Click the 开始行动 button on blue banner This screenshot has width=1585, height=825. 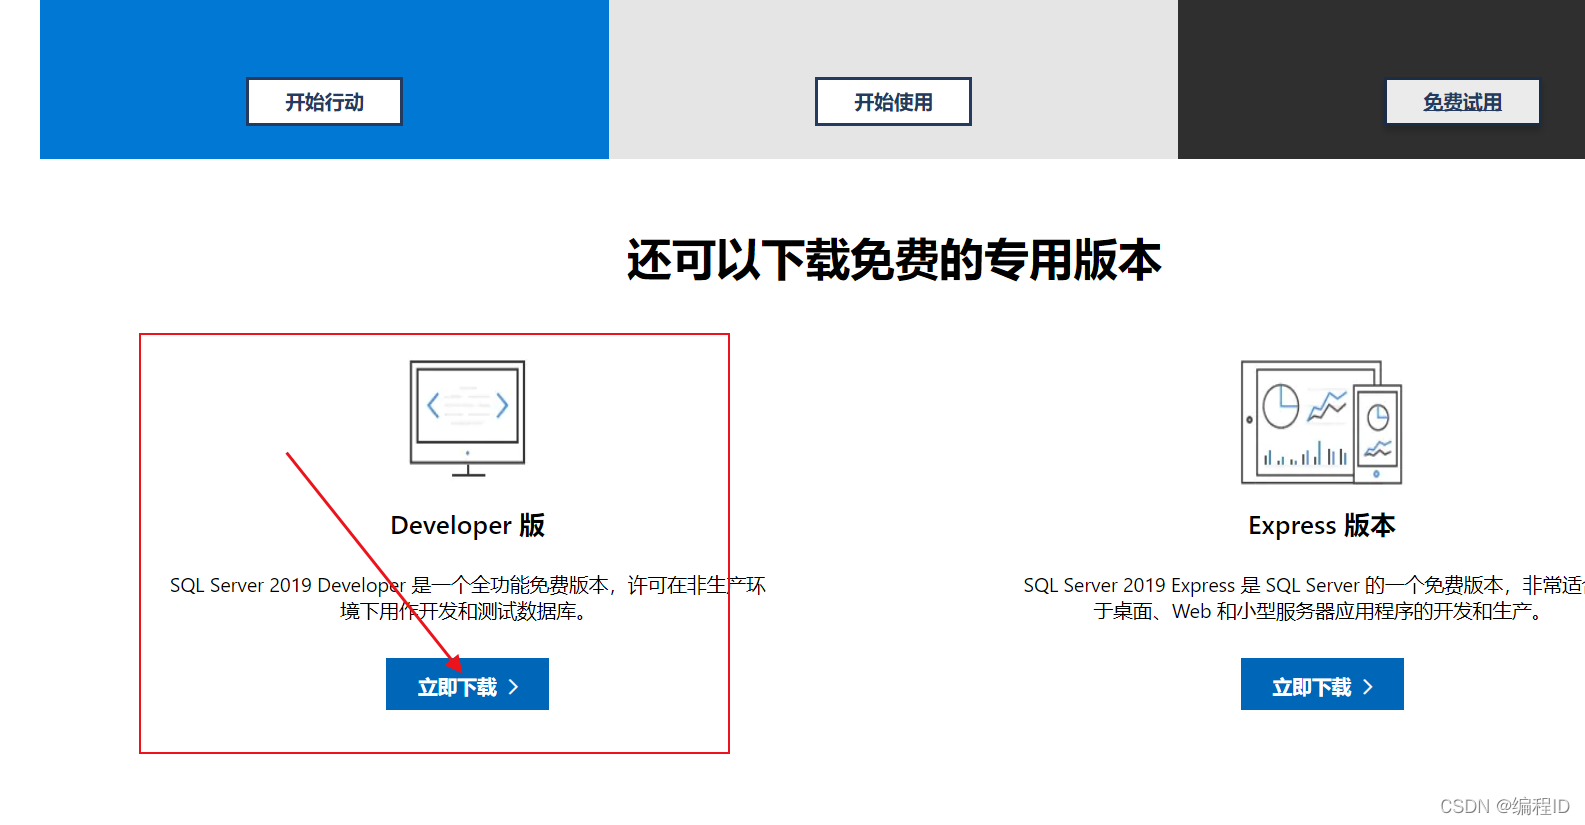[324, 102]
